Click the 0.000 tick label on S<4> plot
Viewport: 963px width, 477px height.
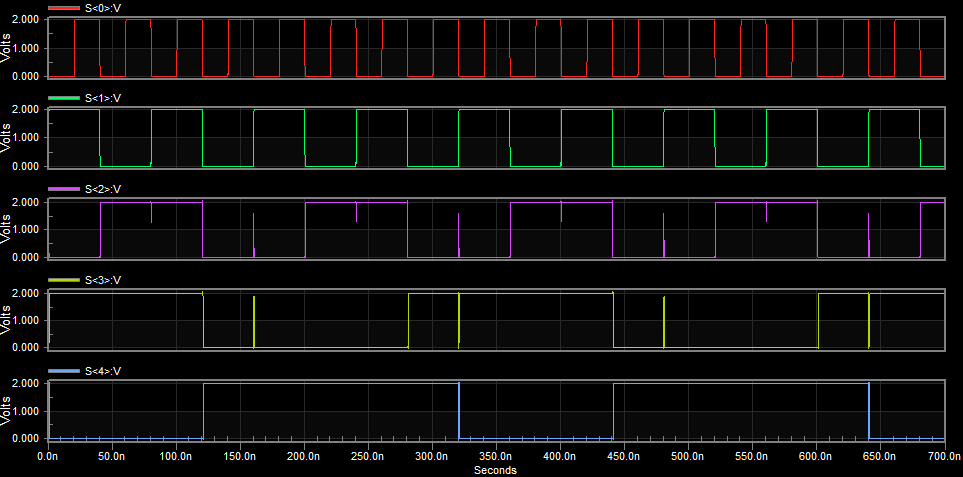28,438
